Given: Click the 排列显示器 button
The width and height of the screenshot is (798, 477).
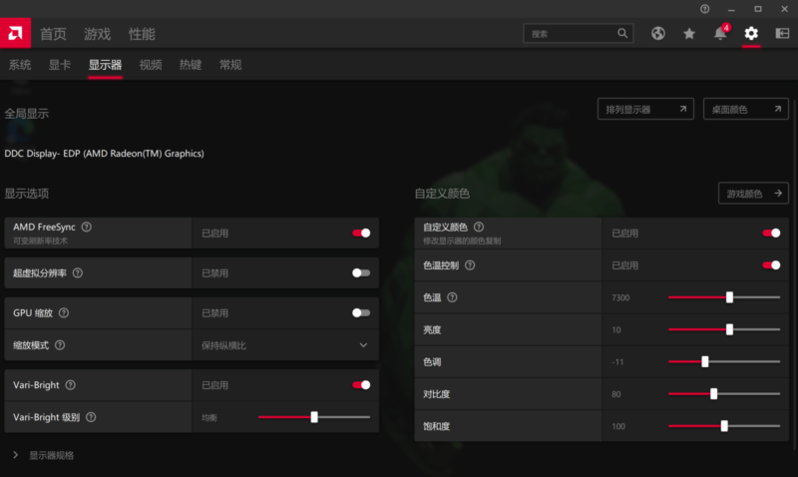Looking at the screenshot, I should point(645,109).
